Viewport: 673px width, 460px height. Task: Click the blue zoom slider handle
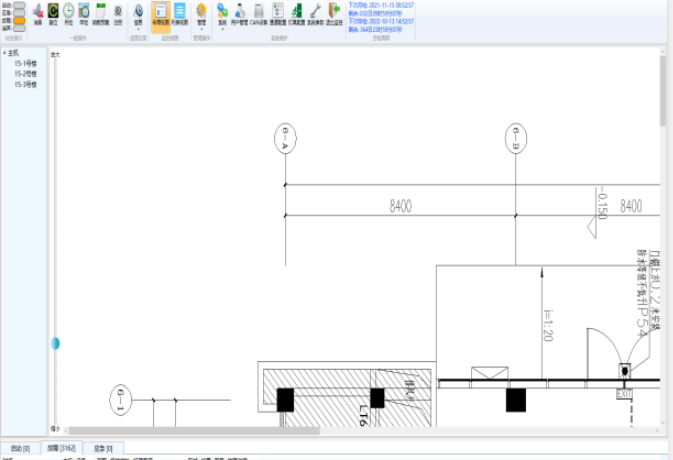coord(56,343)
